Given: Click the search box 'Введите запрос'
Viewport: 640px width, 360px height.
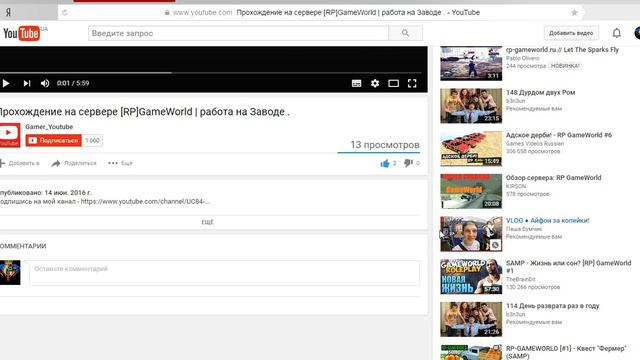Looking at the screenshot, I should pos(238,33).
